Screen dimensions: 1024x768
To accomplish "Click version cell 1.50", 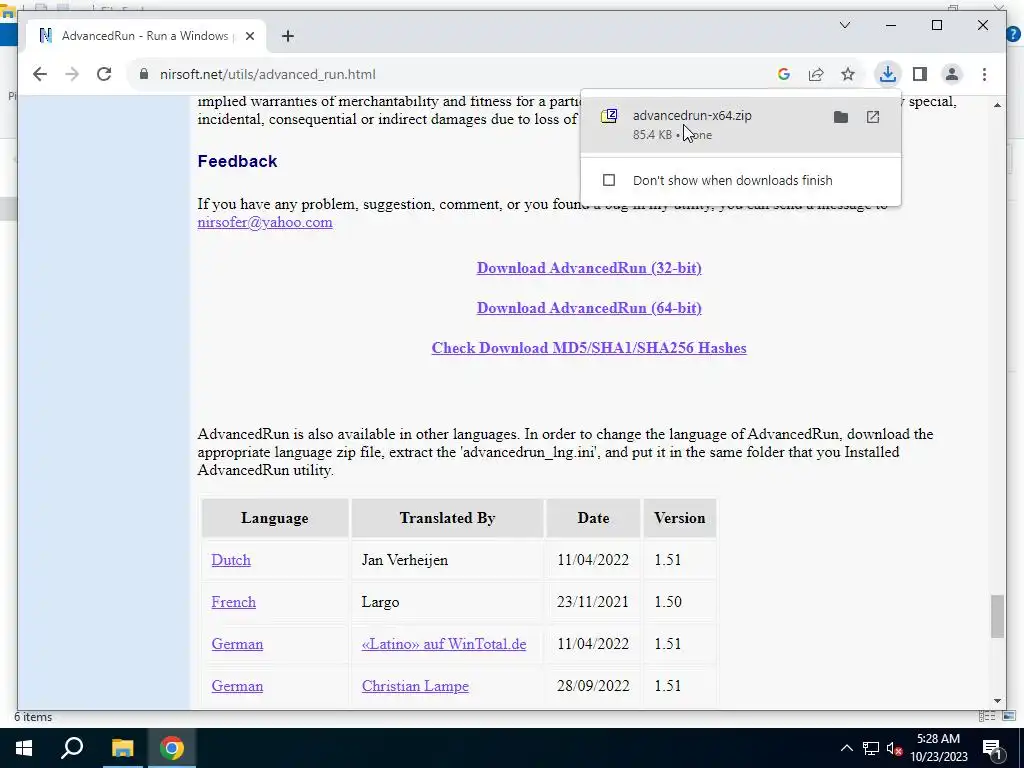I will click(x=680, y=601).
